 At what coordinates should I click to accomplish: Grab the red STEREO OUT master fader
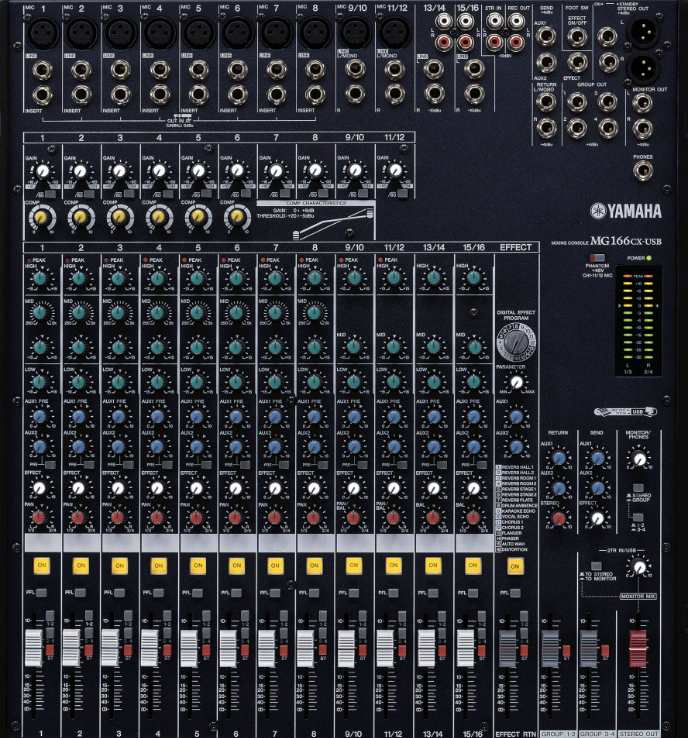coord(638,648)
